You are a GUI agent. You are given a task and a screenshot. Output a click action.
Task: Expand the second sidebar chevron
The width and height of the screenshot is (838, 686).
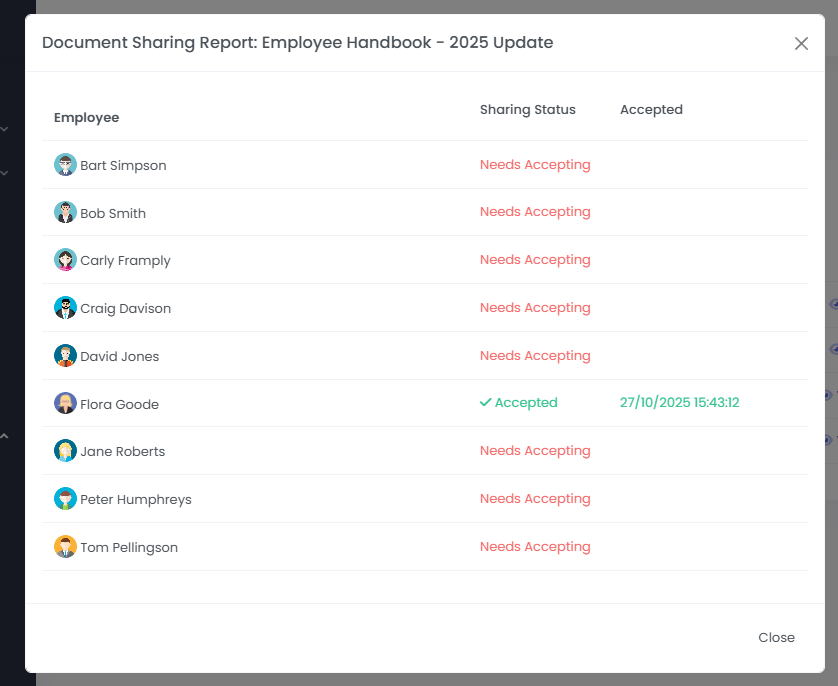pyautogui.click(x=5, y=172)
